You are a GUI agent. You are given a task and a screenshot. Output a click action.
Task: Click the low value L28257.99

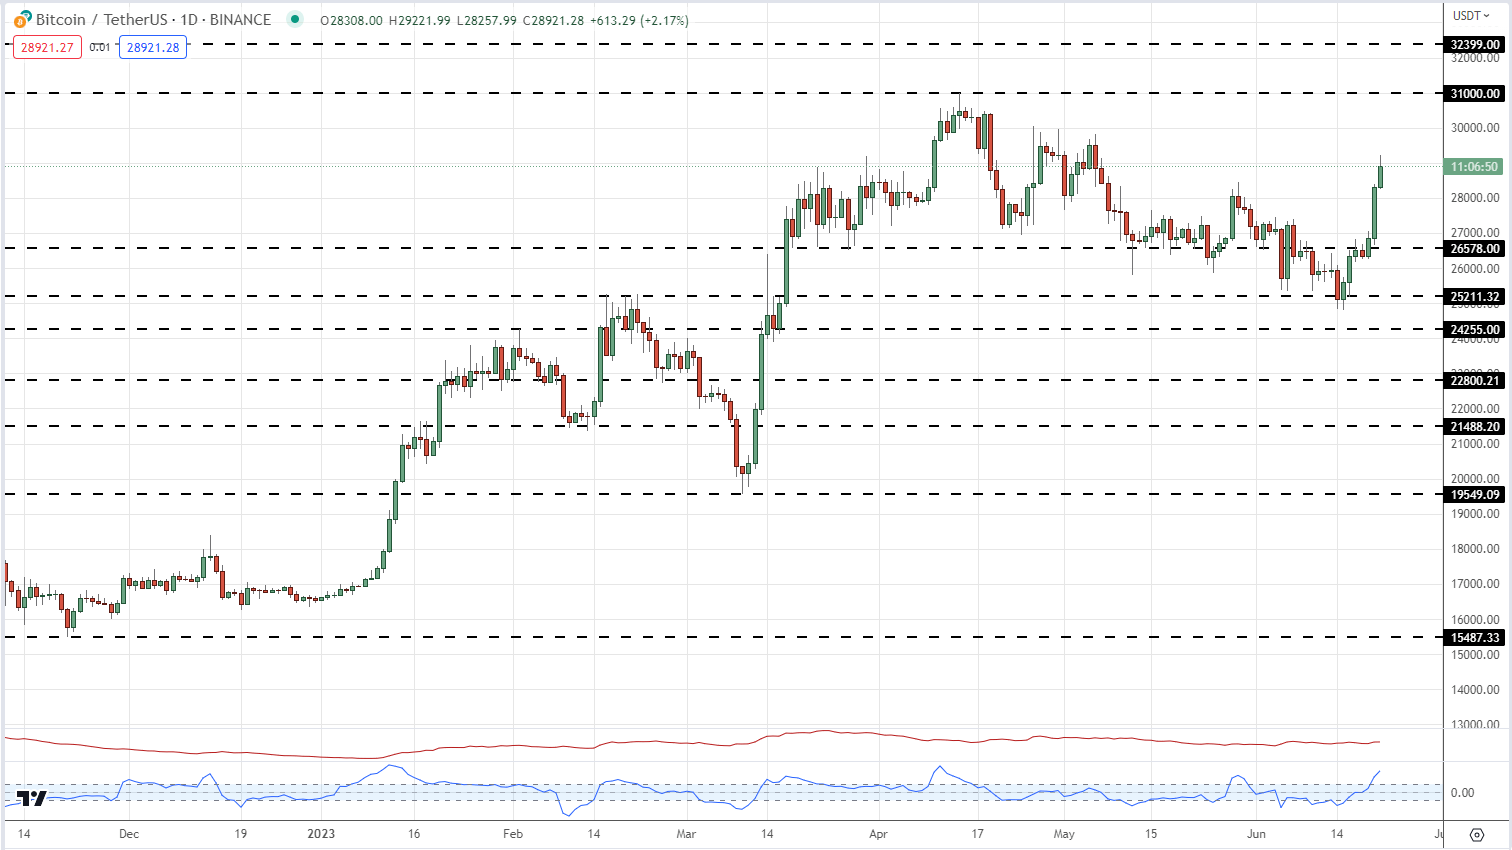pos(487,20)
